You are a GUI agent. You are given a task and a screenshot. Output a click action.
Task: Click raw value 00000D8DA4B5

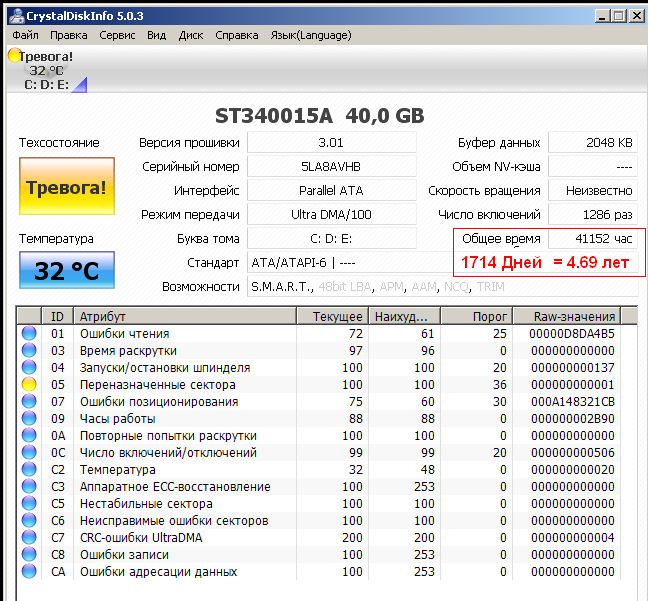coord(572,334)
